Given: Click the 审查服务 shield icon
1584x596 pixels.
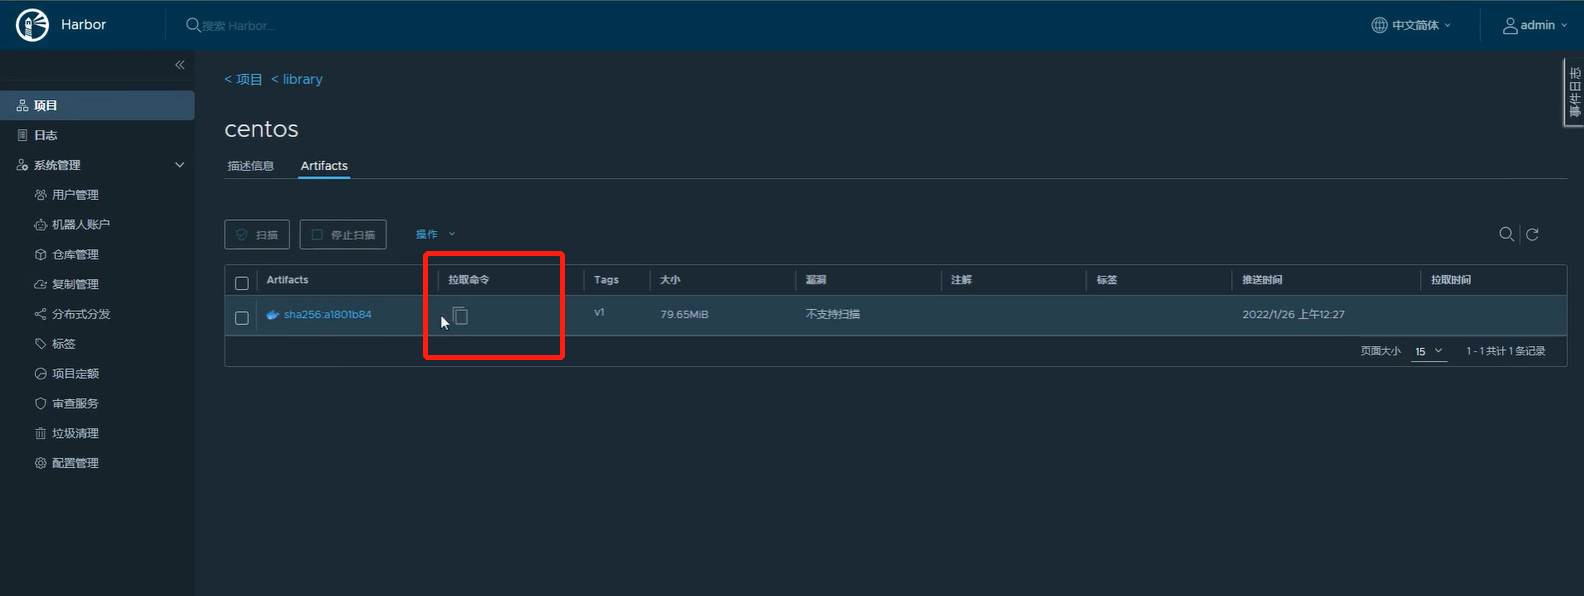Looking at the screenshot, I should [41, 404].
